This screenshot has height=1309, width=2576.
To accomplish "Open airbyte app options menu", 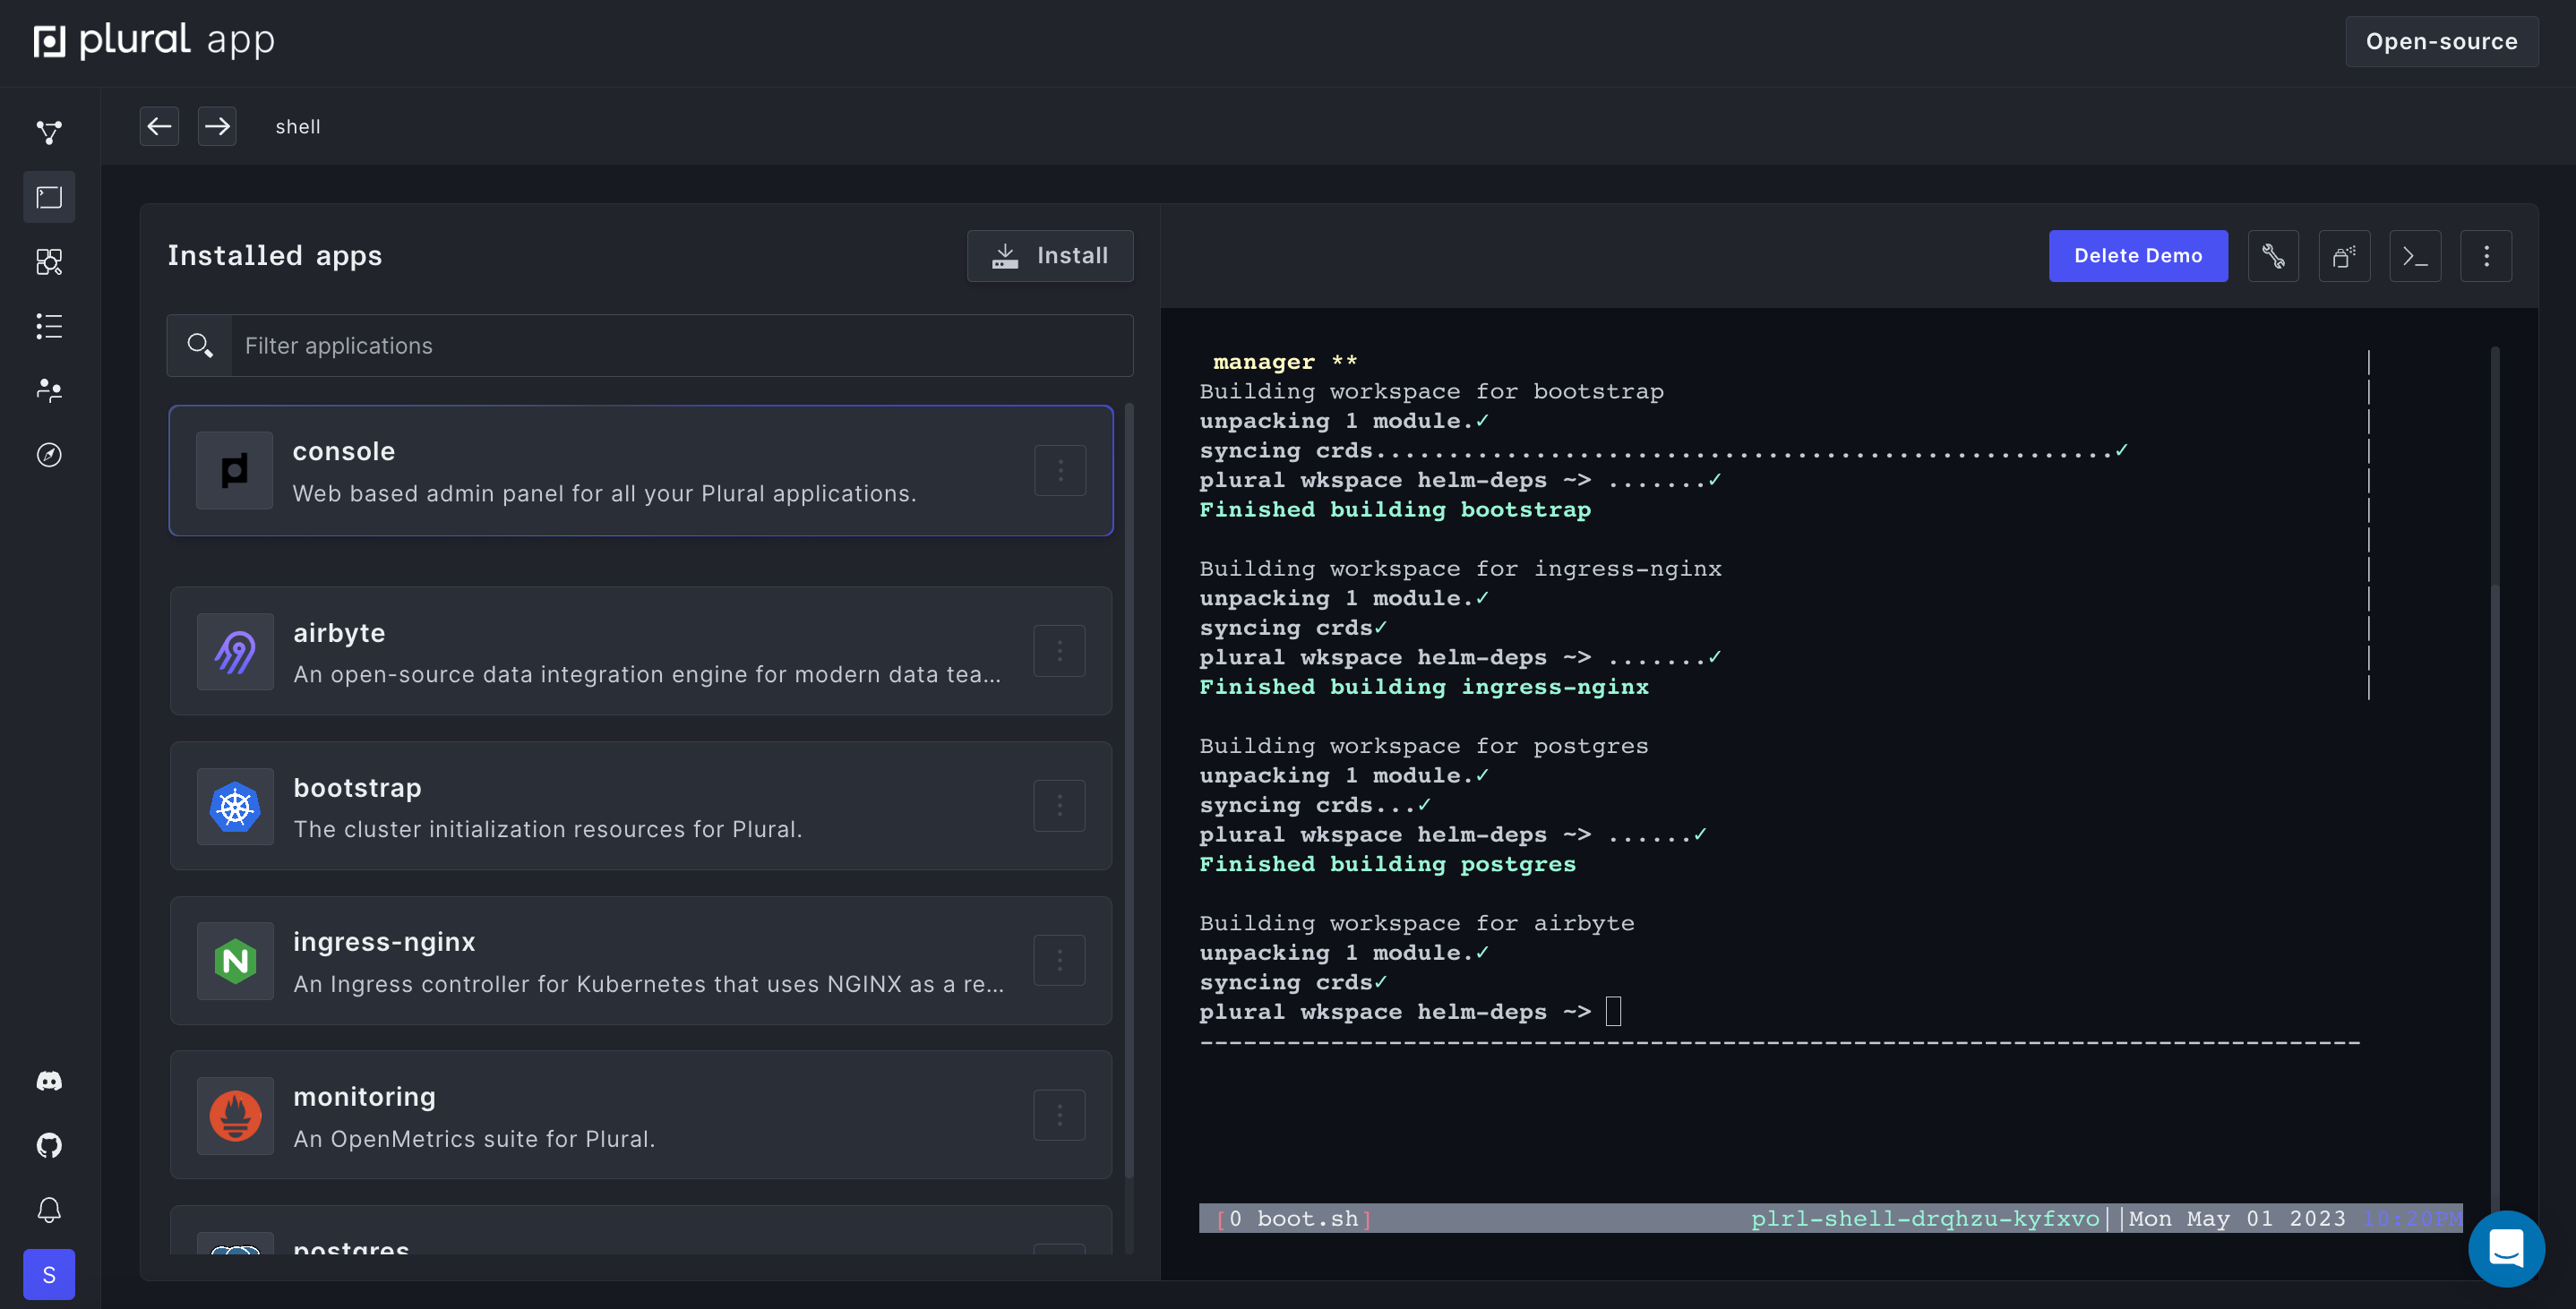I will pyautogui.click(x=1060, y=651).
